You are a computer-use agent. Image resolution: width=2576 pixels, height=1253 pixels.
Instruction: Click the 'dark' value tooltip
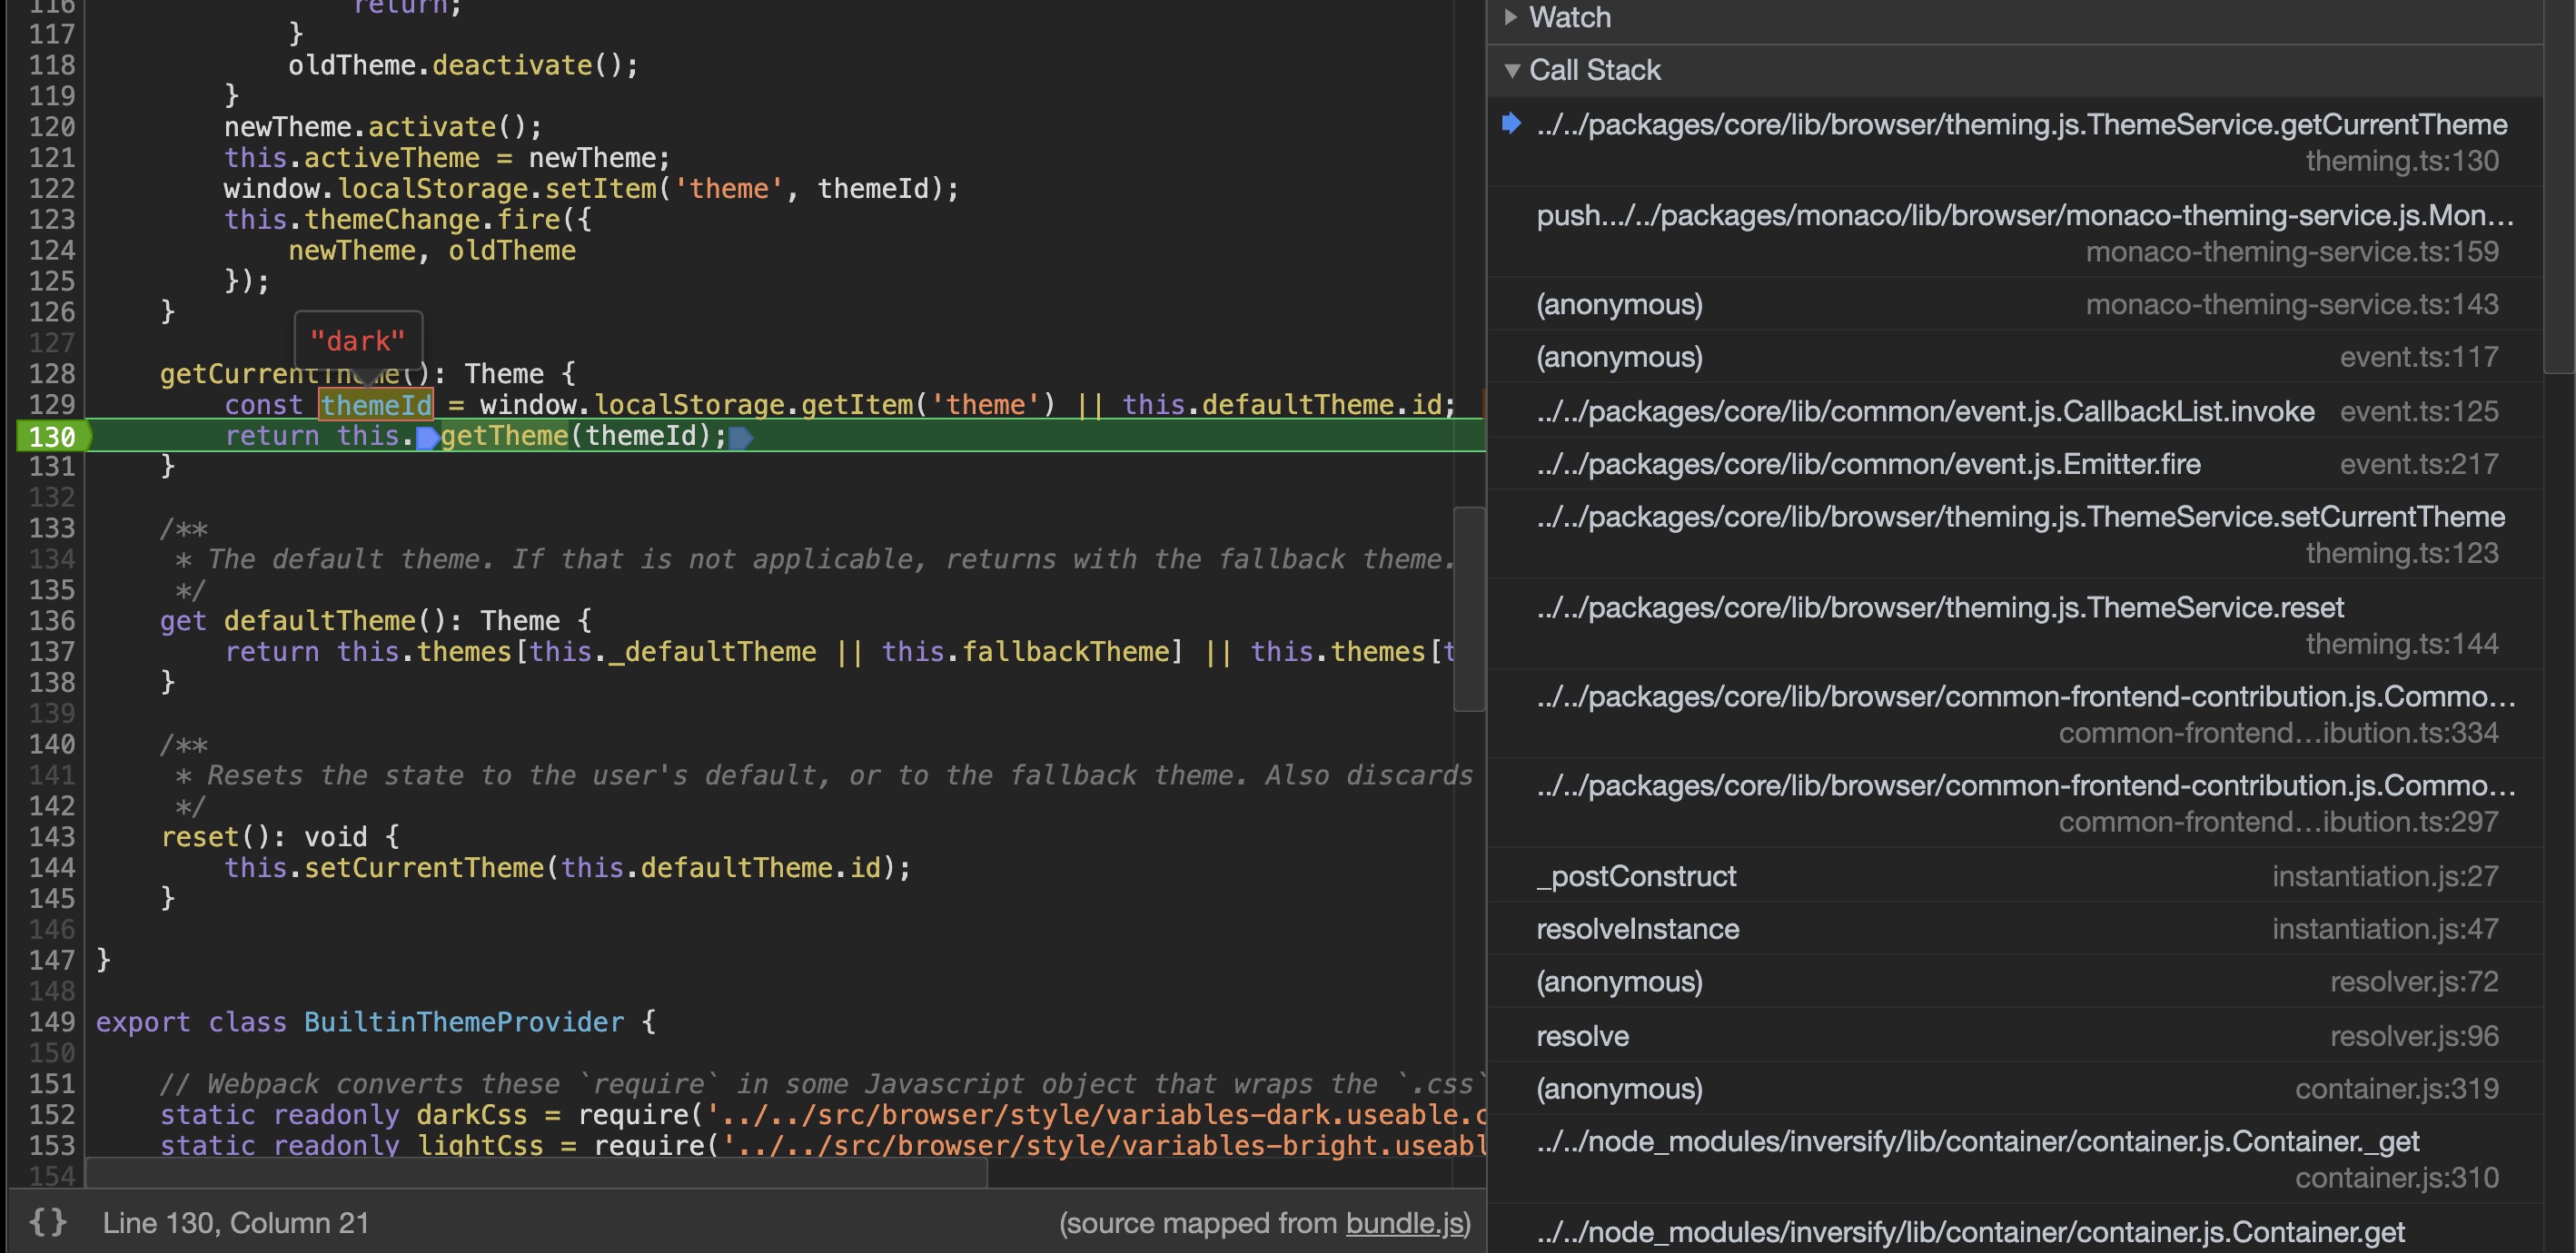tap(358, 340)
